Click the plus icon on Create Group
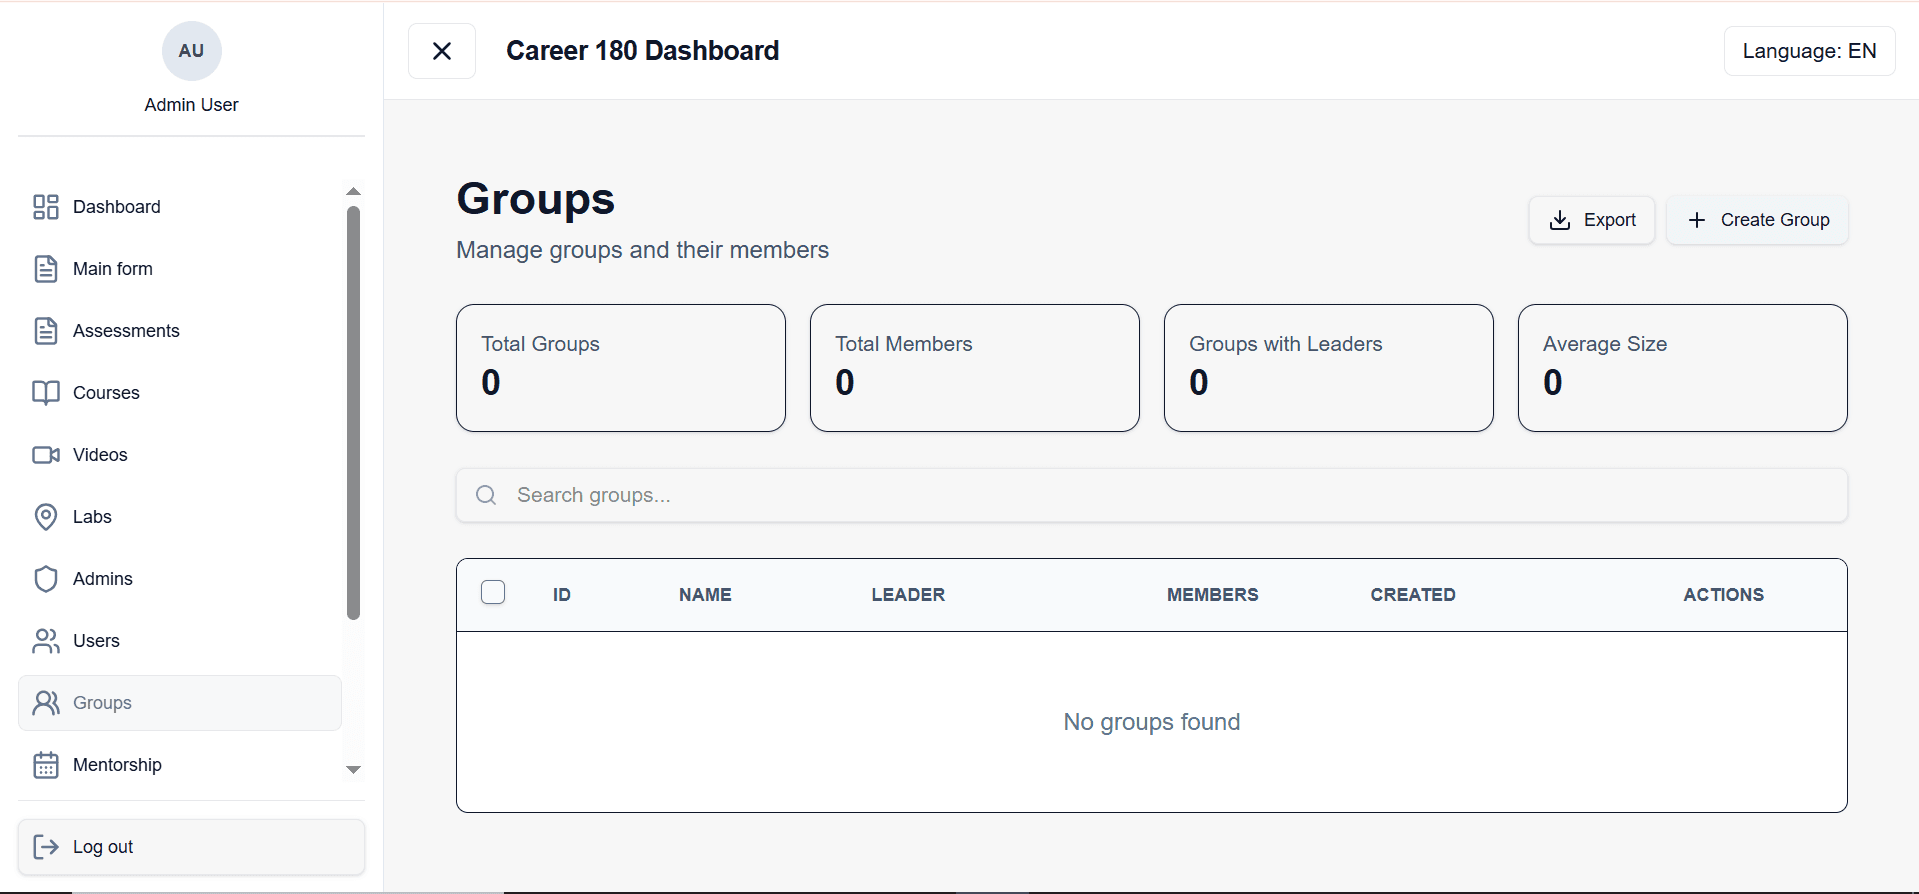The height and width of the screenshot is (894, 1919). click(x=1697, y=220)
